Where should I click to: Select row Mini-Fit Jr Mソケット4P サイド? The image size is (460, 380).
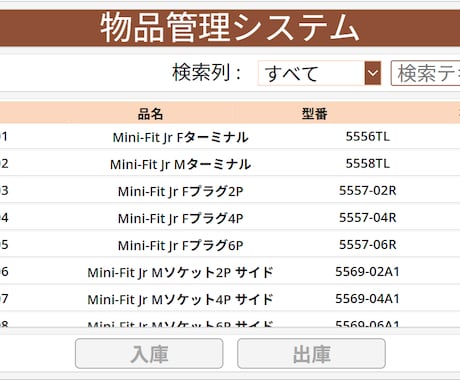(x=230, y=299)
